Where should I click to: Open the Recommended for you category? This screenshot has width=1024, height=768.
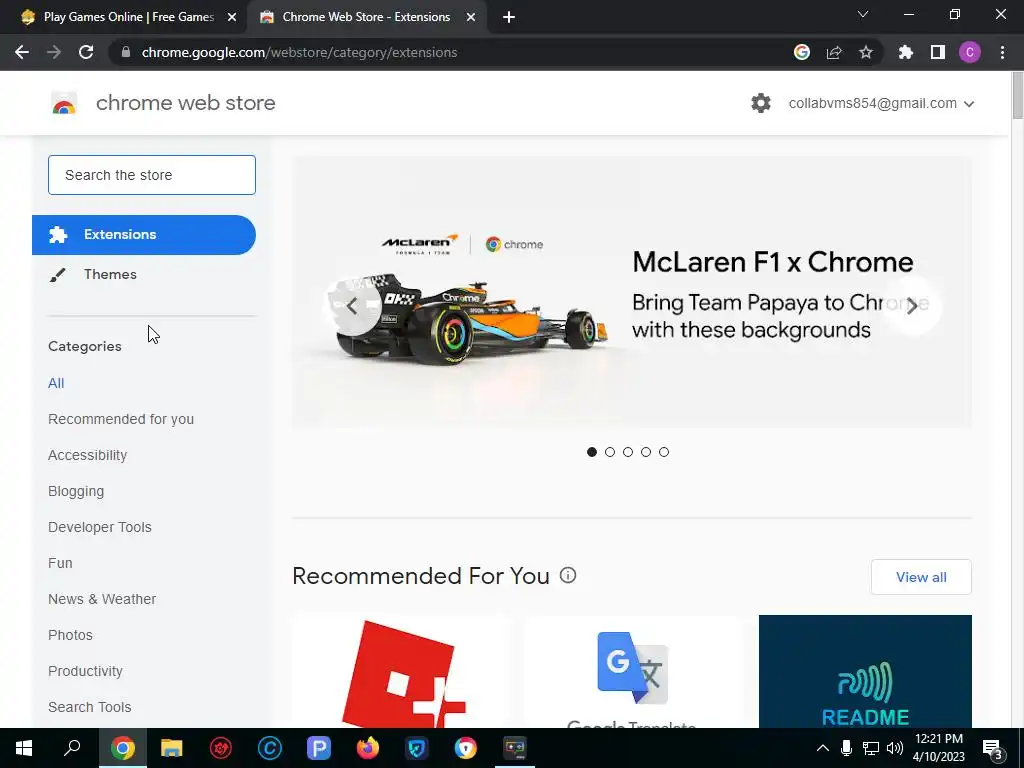pyautogui.click(x=121, y=419)
